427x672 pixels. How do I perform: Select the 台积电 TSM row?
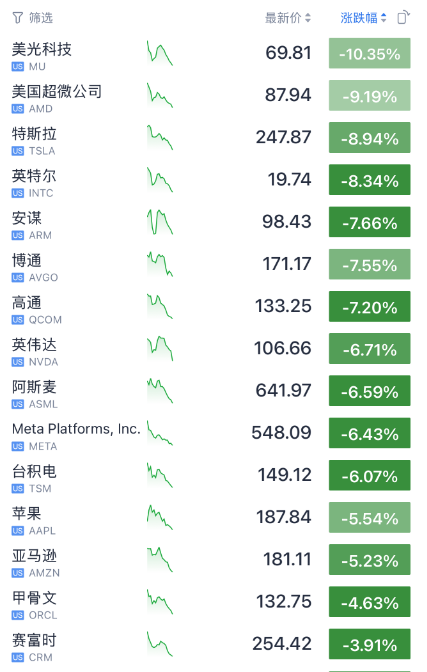(211, 475)
